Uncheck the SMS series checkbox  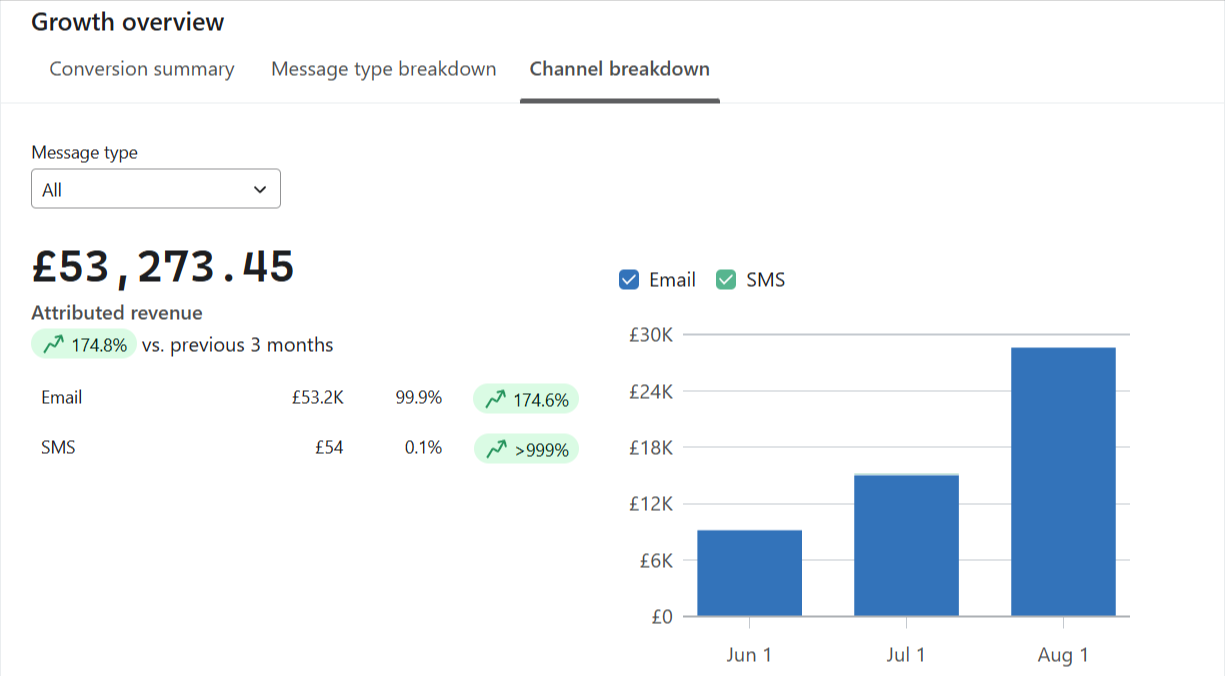pyautogui.click(x=726, y=280)
